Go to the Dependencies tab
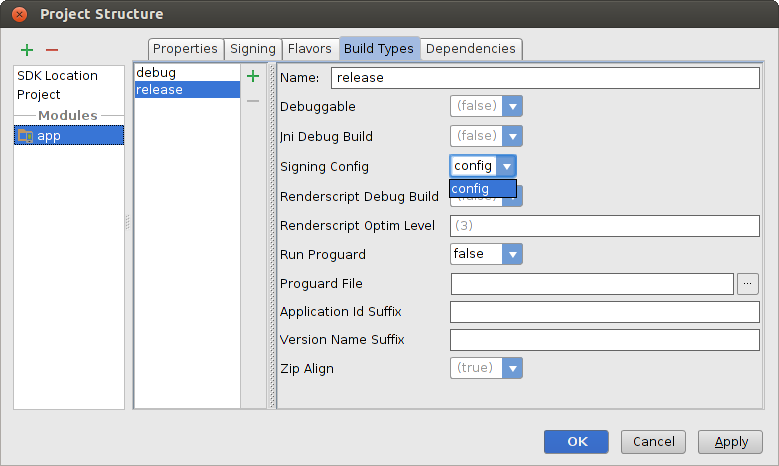 click(x=470, y=49)
